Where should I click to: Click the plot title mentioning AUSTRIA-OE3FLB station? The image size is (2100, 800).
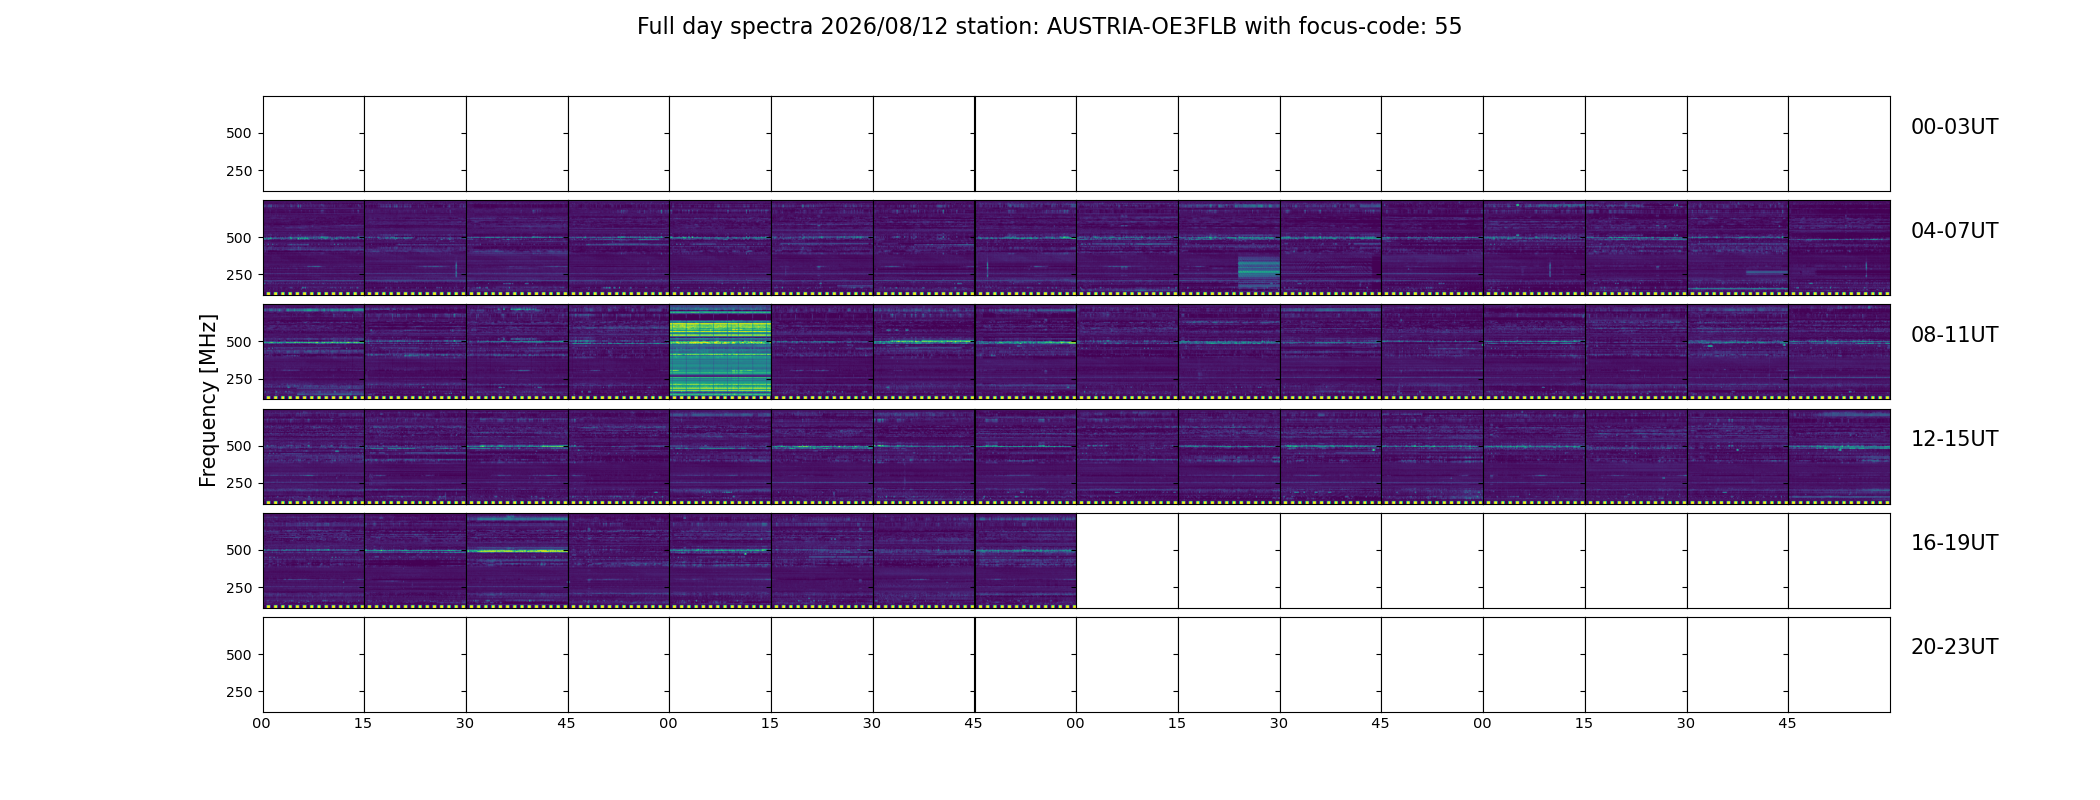pos(1049,27)
